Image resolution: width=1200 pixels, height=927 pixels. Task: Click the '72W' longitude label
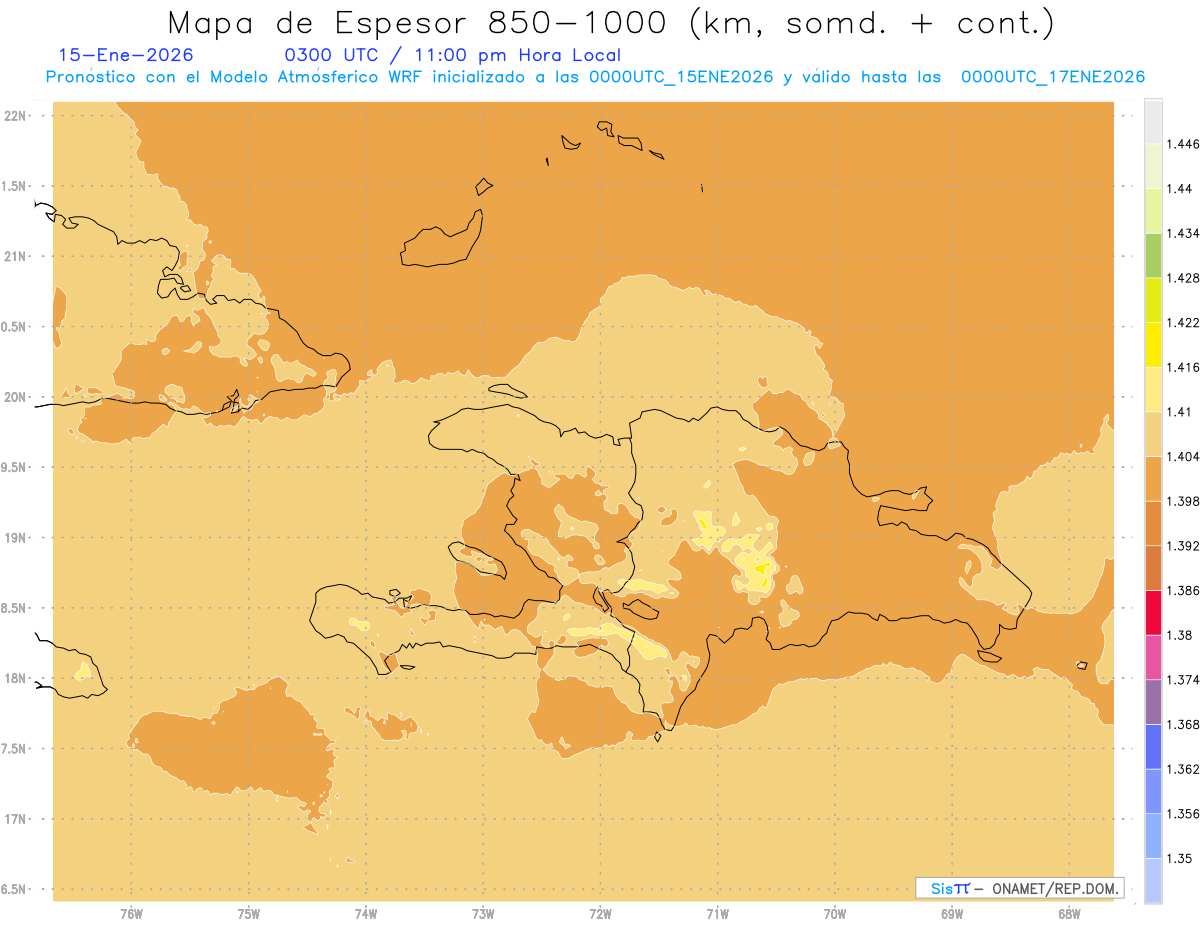[x=600, y=913]
